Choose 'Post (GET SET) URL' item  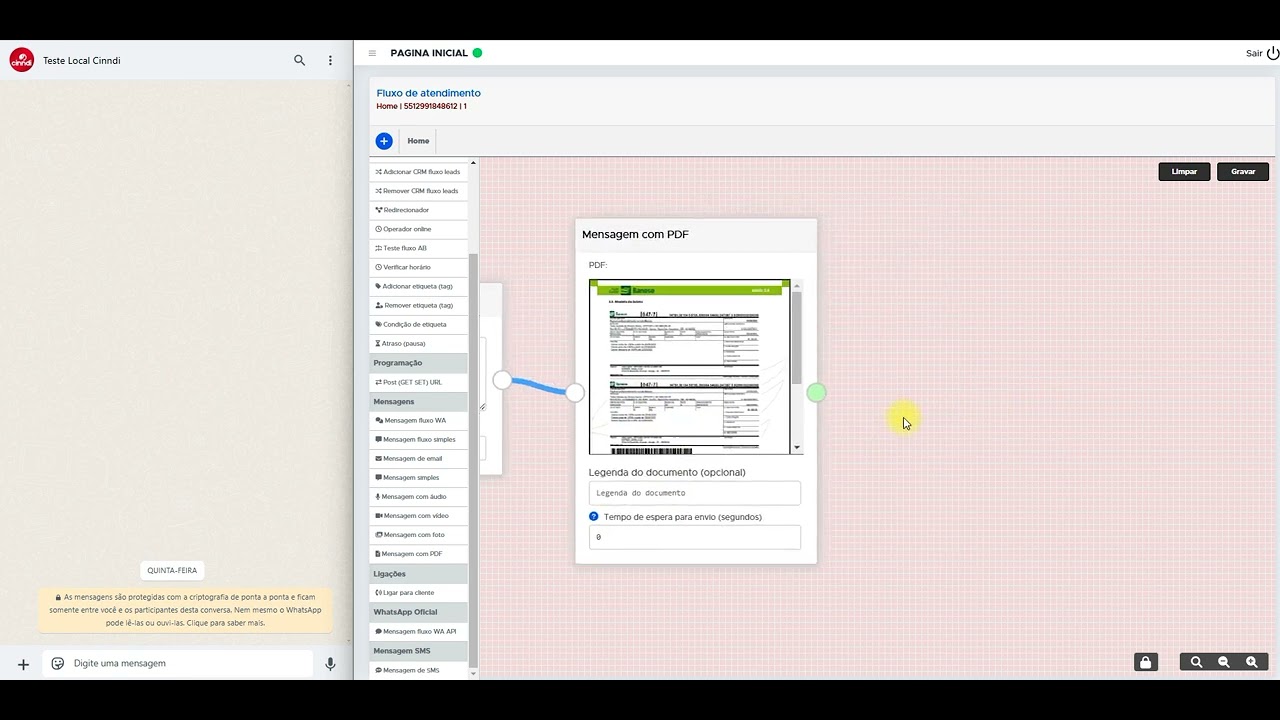(x=418, y=382)
